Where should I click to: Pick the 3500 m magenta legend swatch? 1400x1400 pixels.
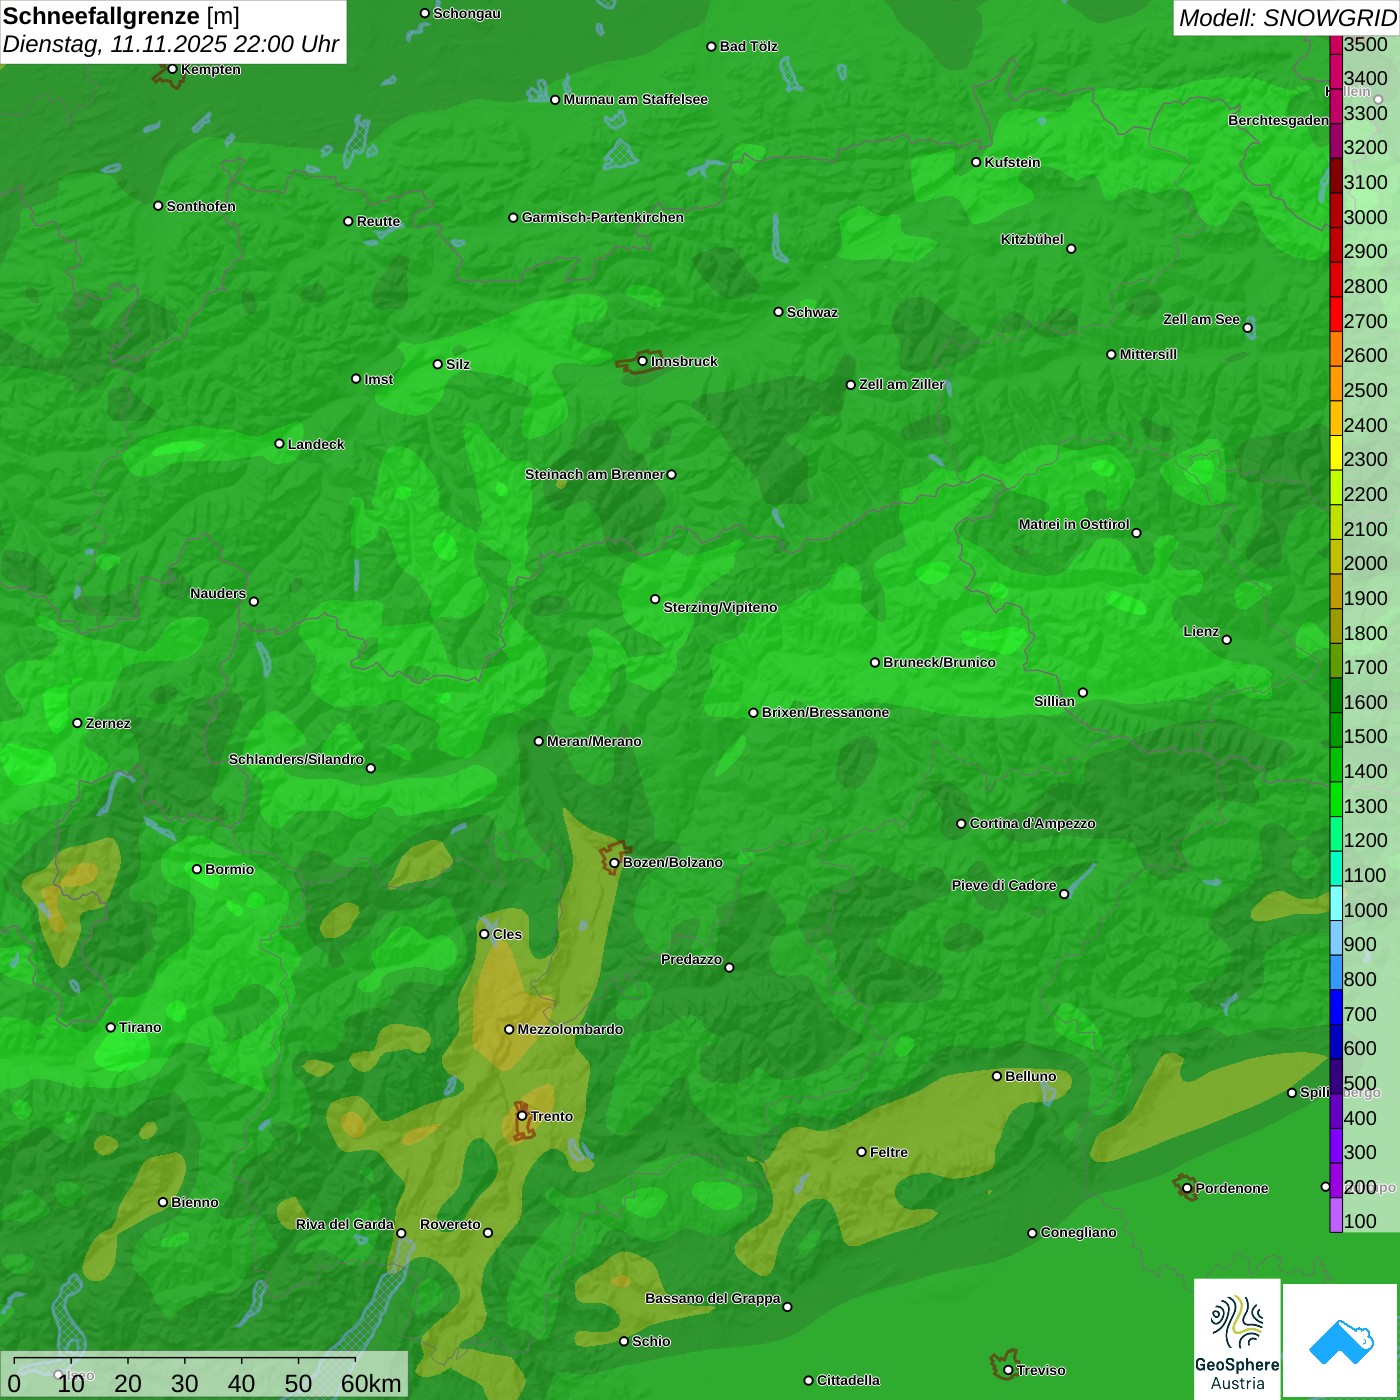pyautogui.click(x=1336, y=45)
